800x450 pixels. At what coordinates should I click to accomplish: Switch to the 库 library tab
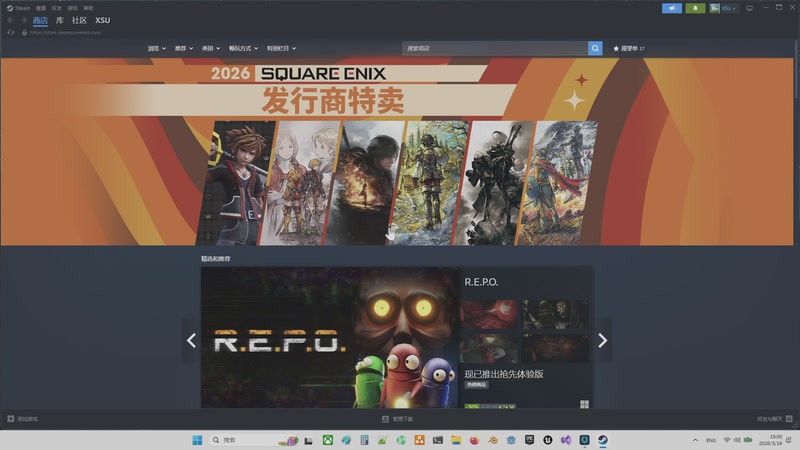(60, 20)
